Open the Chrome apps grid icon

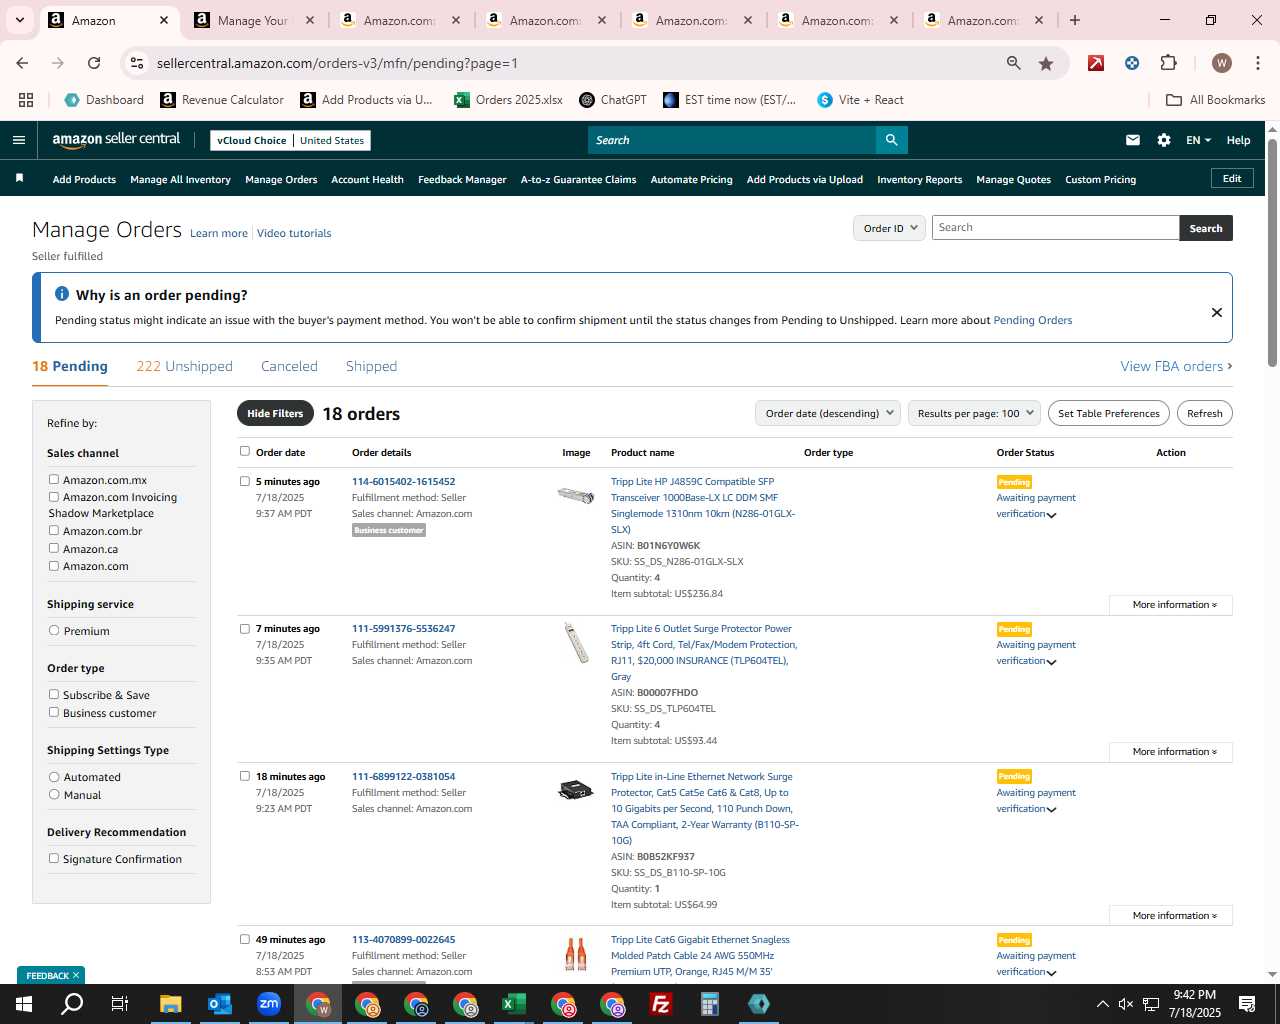[x=26, y=100]
